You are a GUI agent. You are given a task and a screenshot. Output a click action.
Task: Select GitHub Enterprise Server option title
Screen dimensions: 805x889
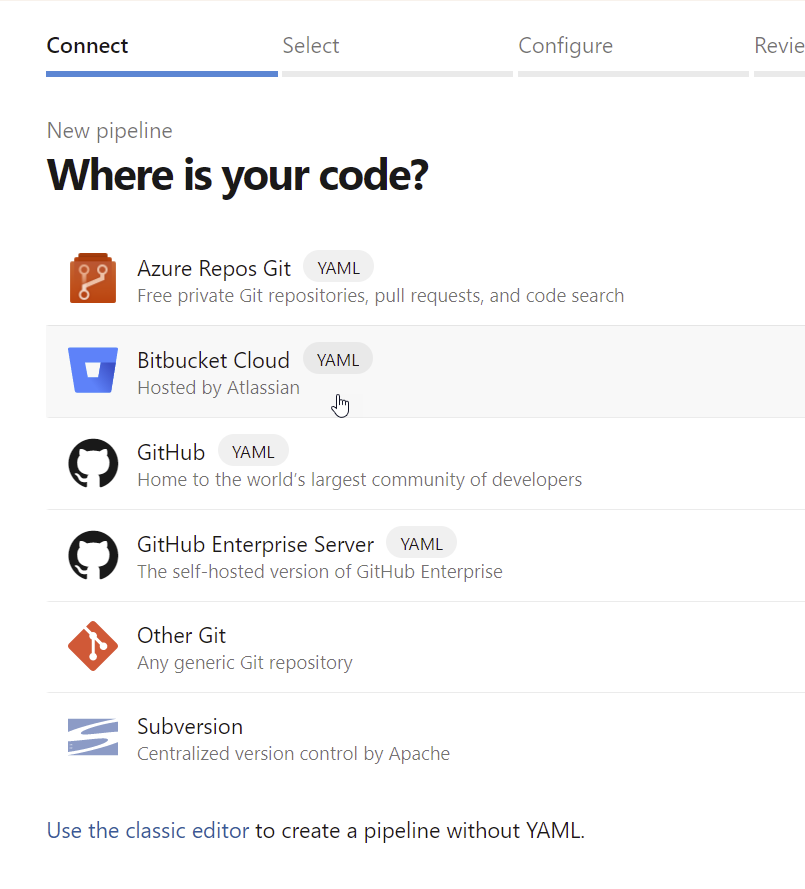(256, 544)
